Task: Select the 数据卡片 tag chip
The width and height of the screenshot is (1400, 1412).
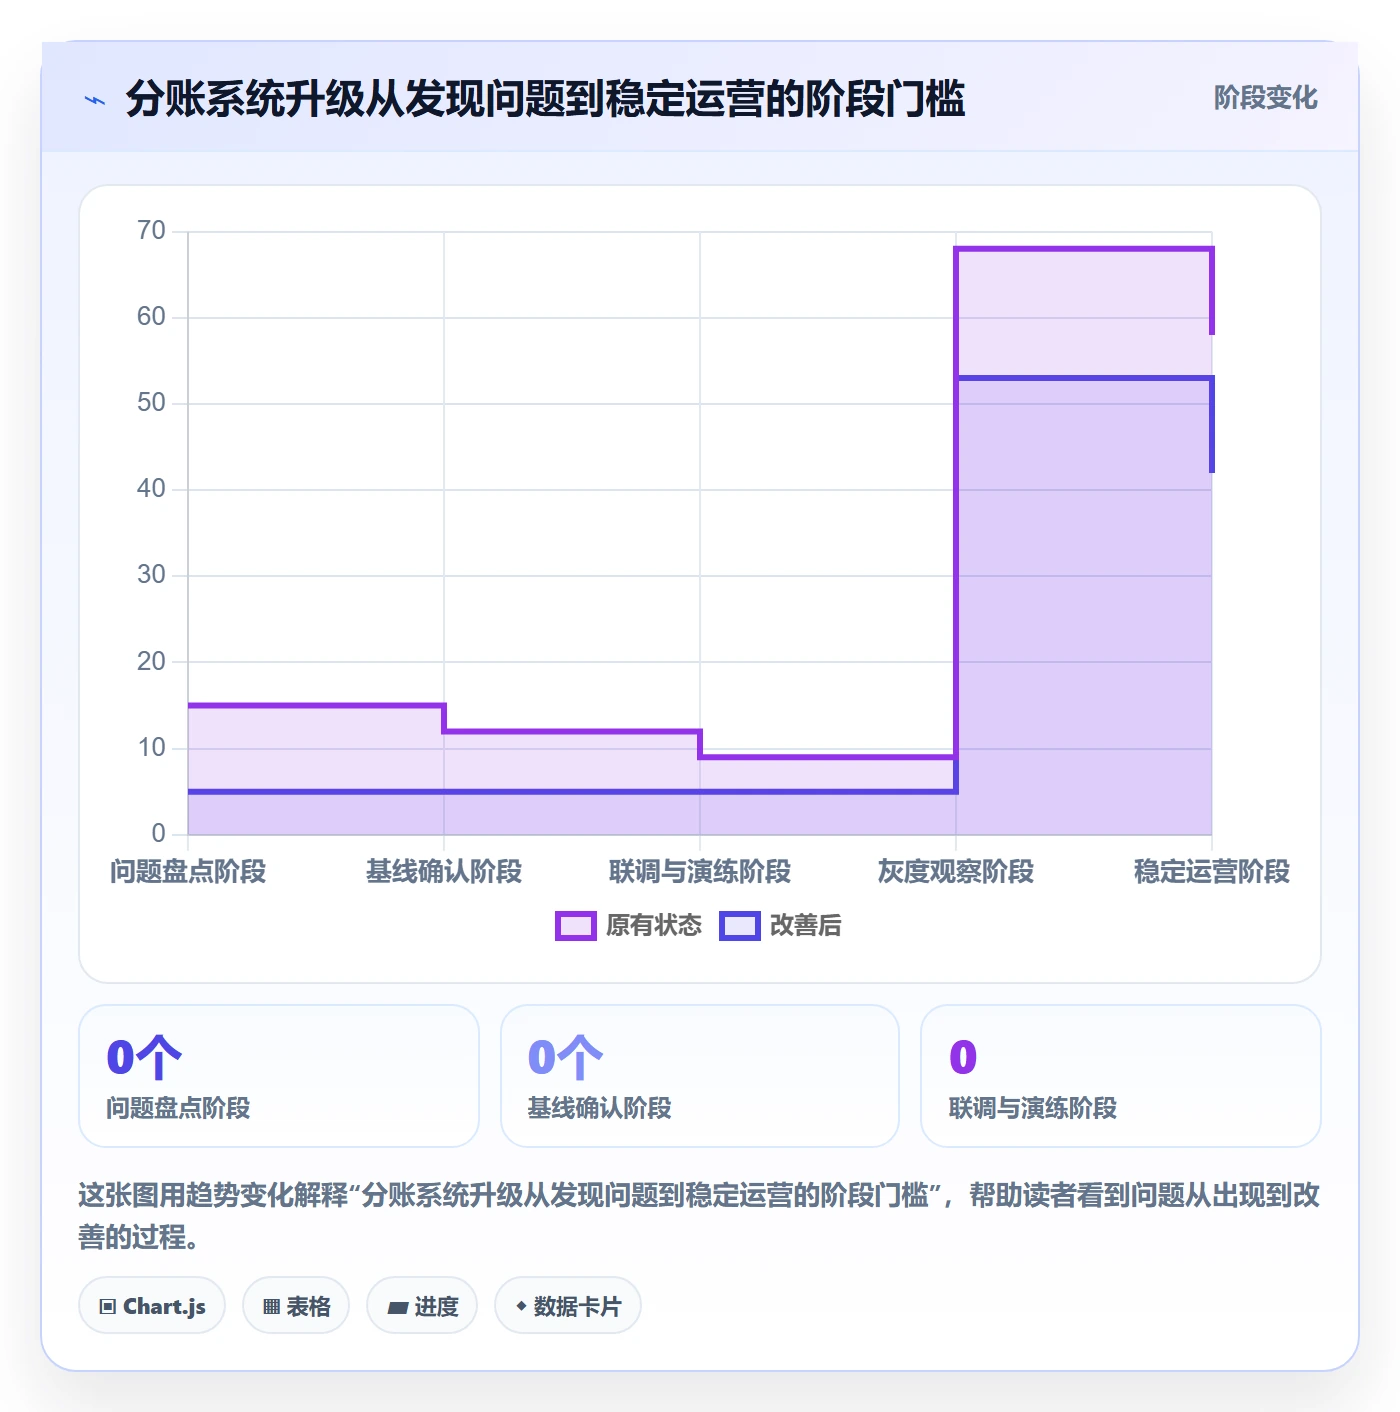Action: pyautogui.click(x=568, y=1305)
